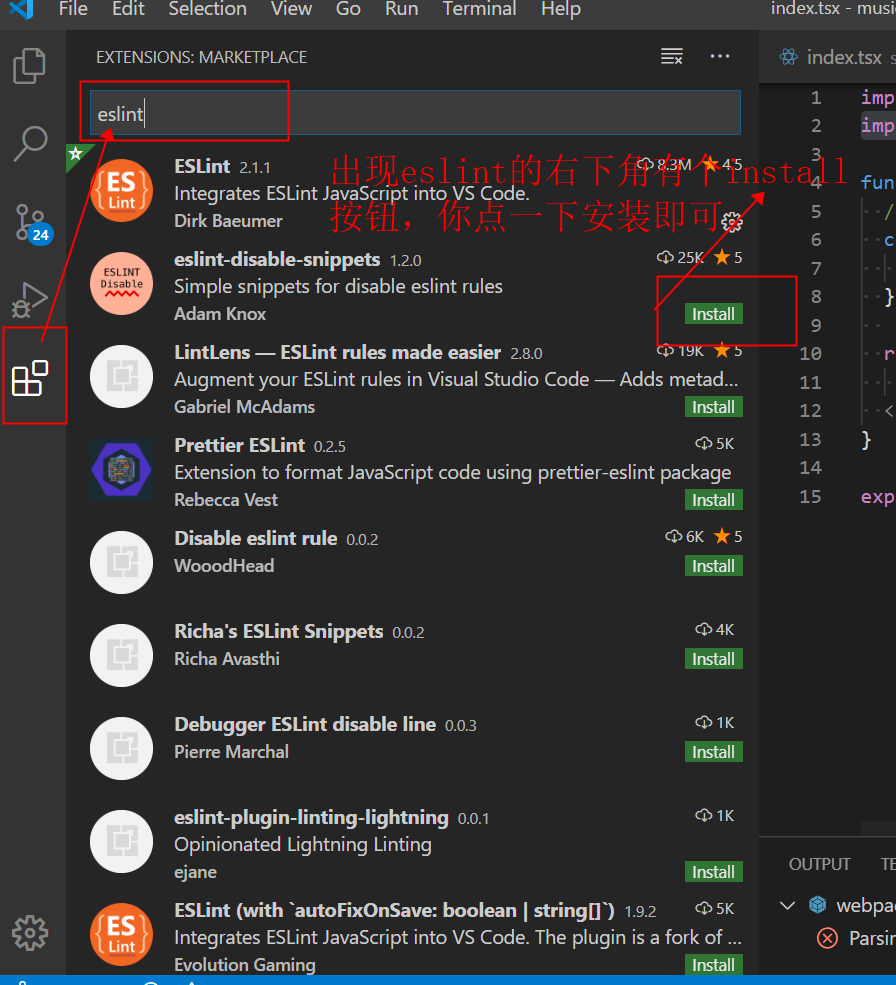Install Debugger ESLint disable line extension
The image size is (896, 985).
714,752
